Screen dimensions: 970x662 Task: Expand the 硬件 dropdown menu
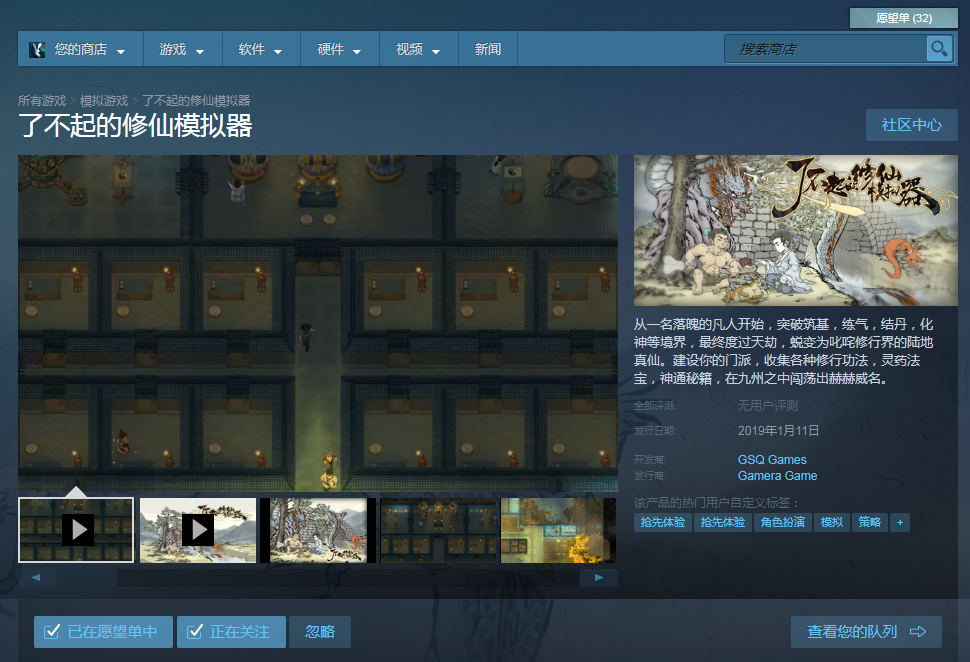pyautogui.click(x=340, y=49)
